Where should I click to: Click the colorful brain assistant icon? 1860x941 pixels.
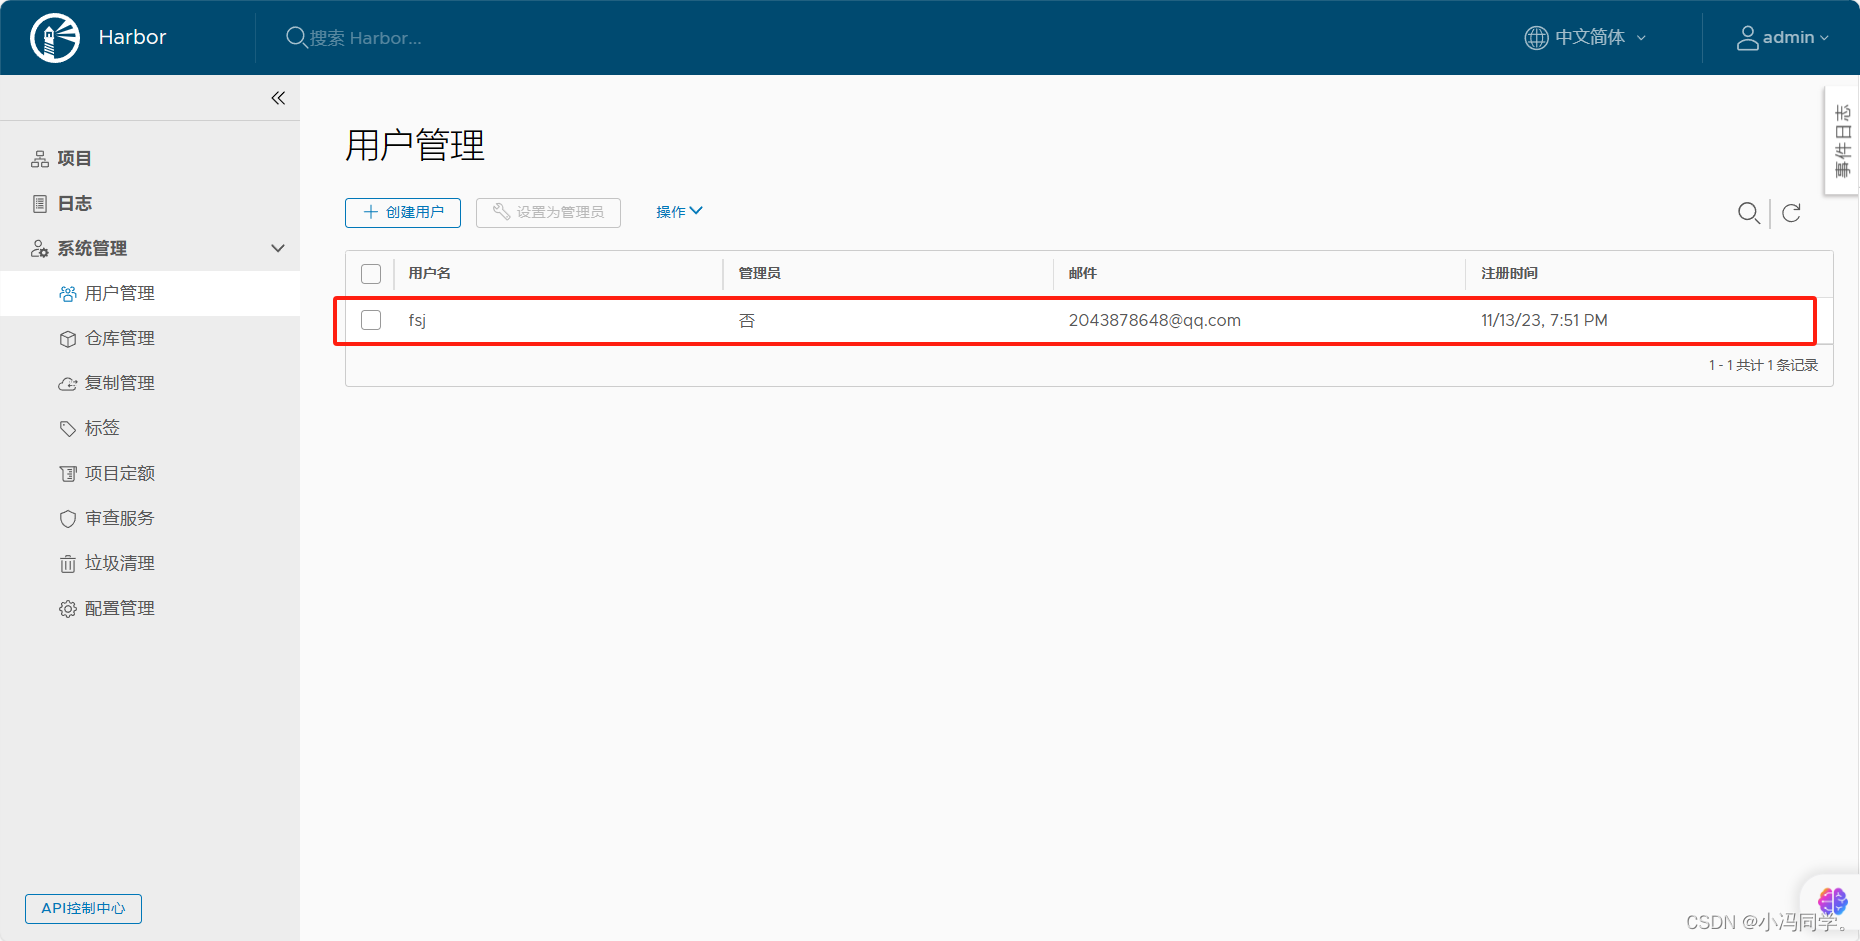click(x=1832, y=901)
